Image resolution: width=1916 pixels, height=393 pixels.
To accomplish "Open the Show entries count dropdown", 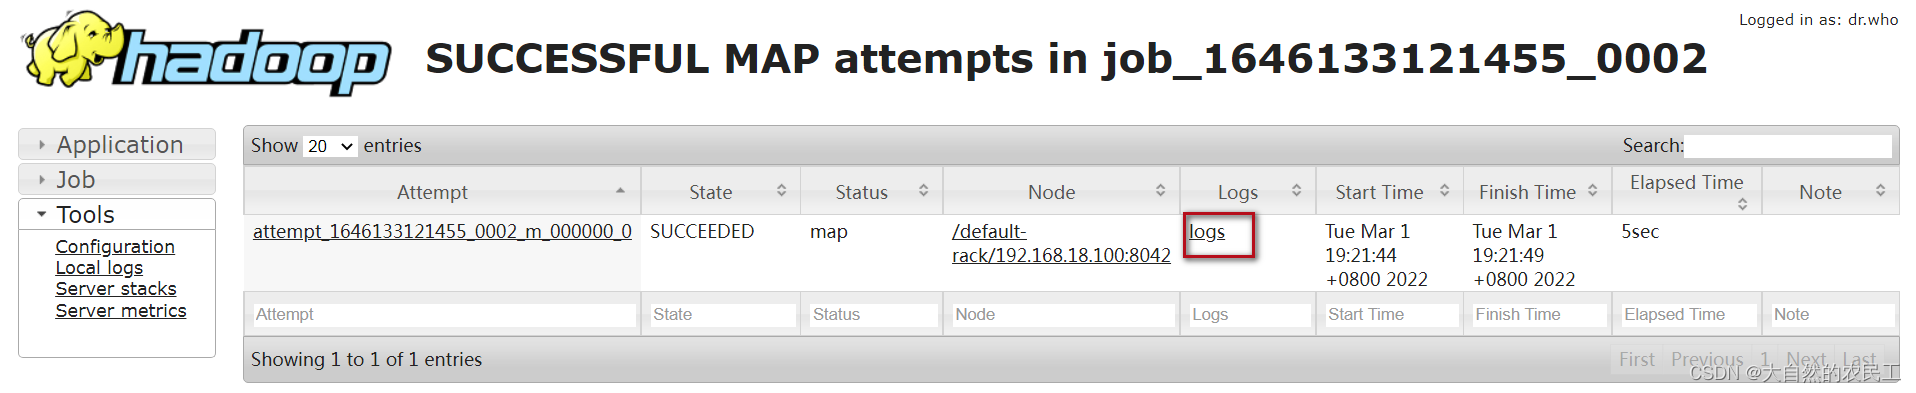I will (330, 146).
